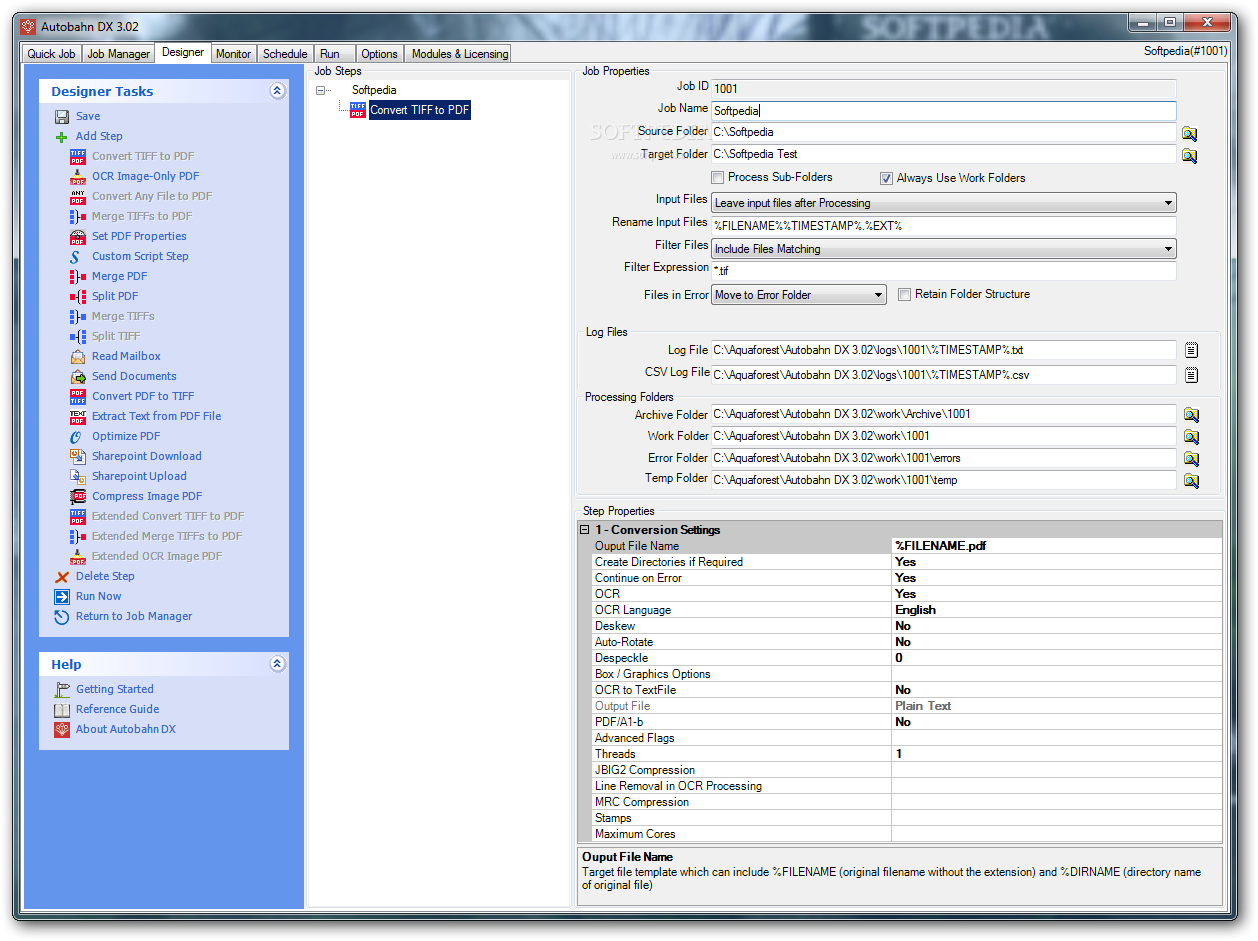Click the Filter Expression field
This screenshot has height=941, width=1258.
tap(943, 271)
